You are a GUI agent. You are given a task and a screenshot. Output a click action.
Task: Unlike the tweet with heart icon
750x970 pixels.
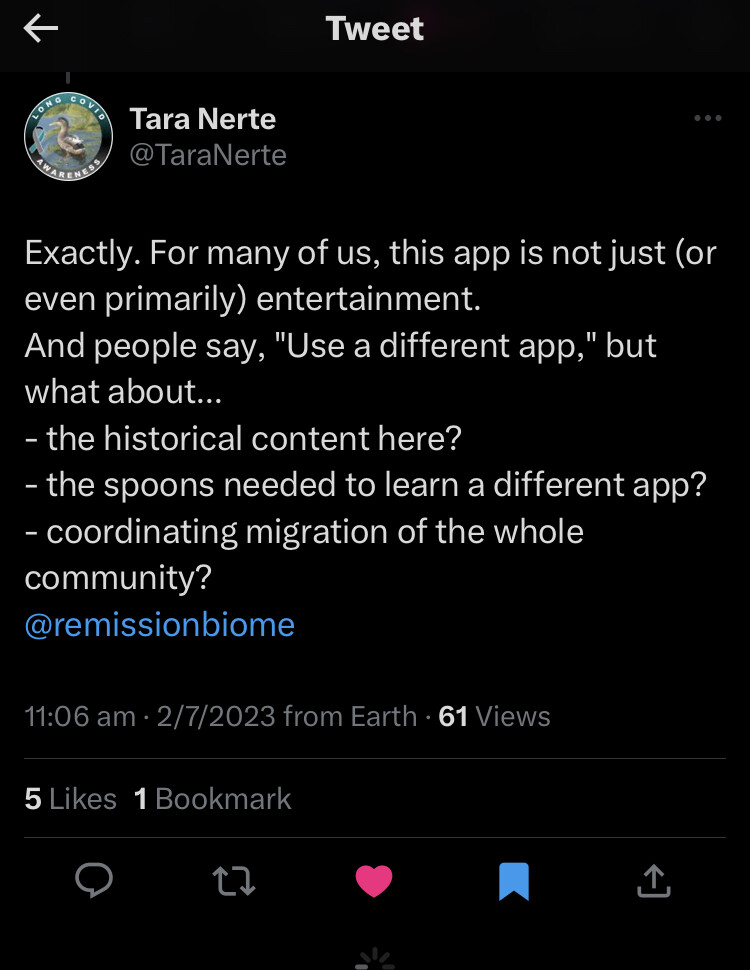374,880
